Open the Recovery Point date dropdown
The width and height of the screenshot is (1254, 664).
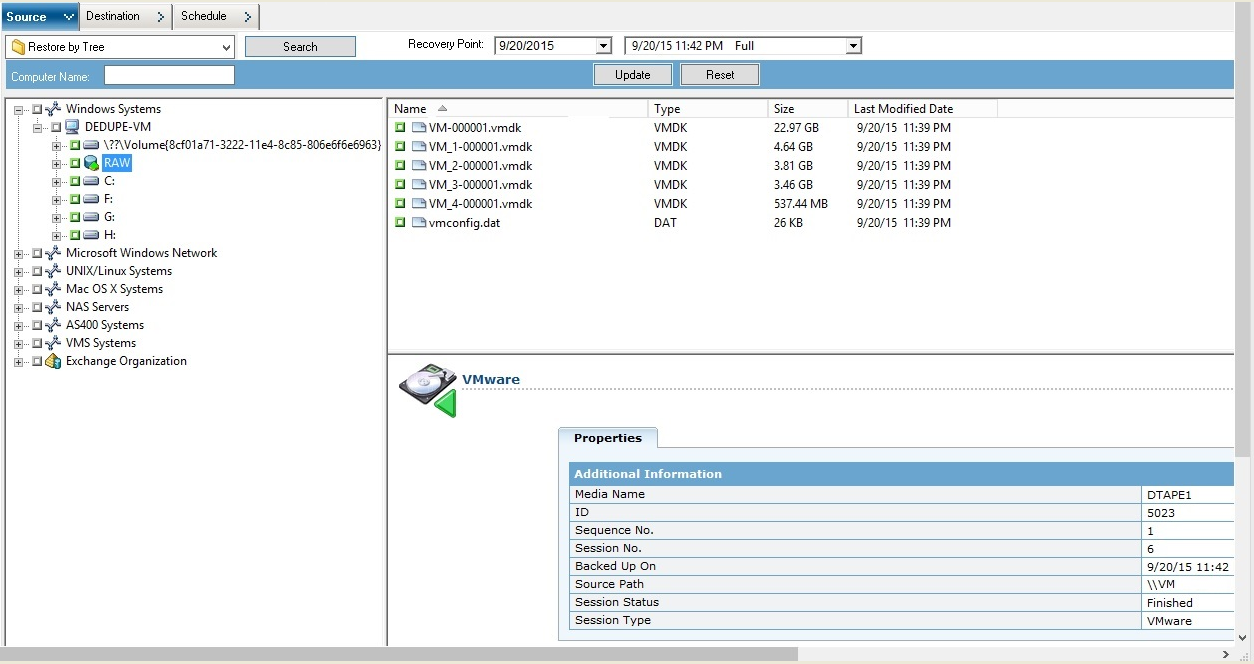point(603,45)
